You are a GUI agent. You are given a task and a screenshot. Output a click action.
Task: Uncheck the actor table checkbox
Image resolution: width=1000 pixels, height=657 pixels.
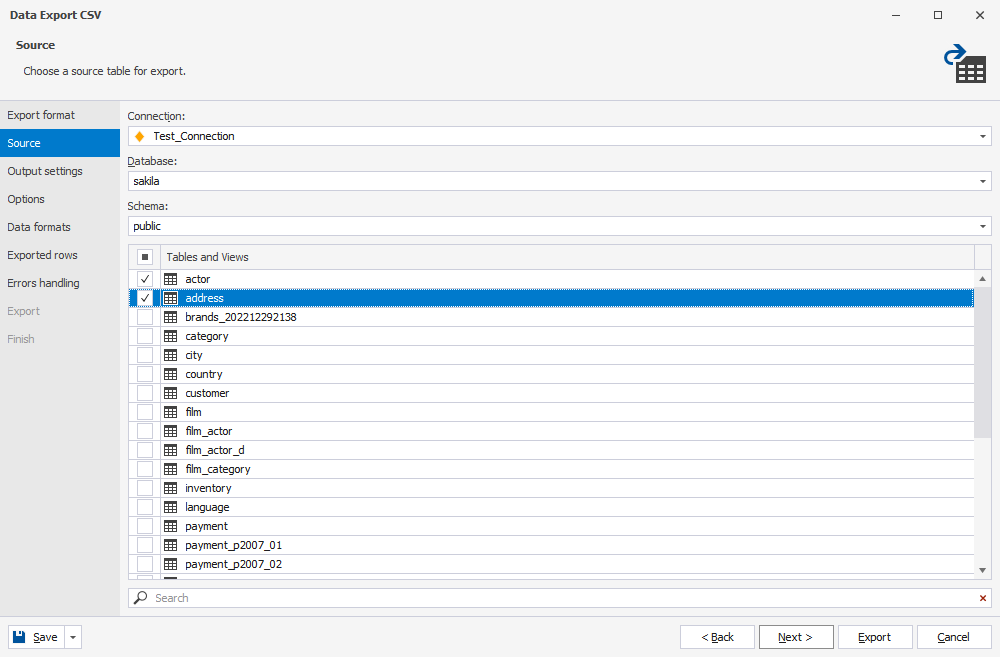point(145,279)
